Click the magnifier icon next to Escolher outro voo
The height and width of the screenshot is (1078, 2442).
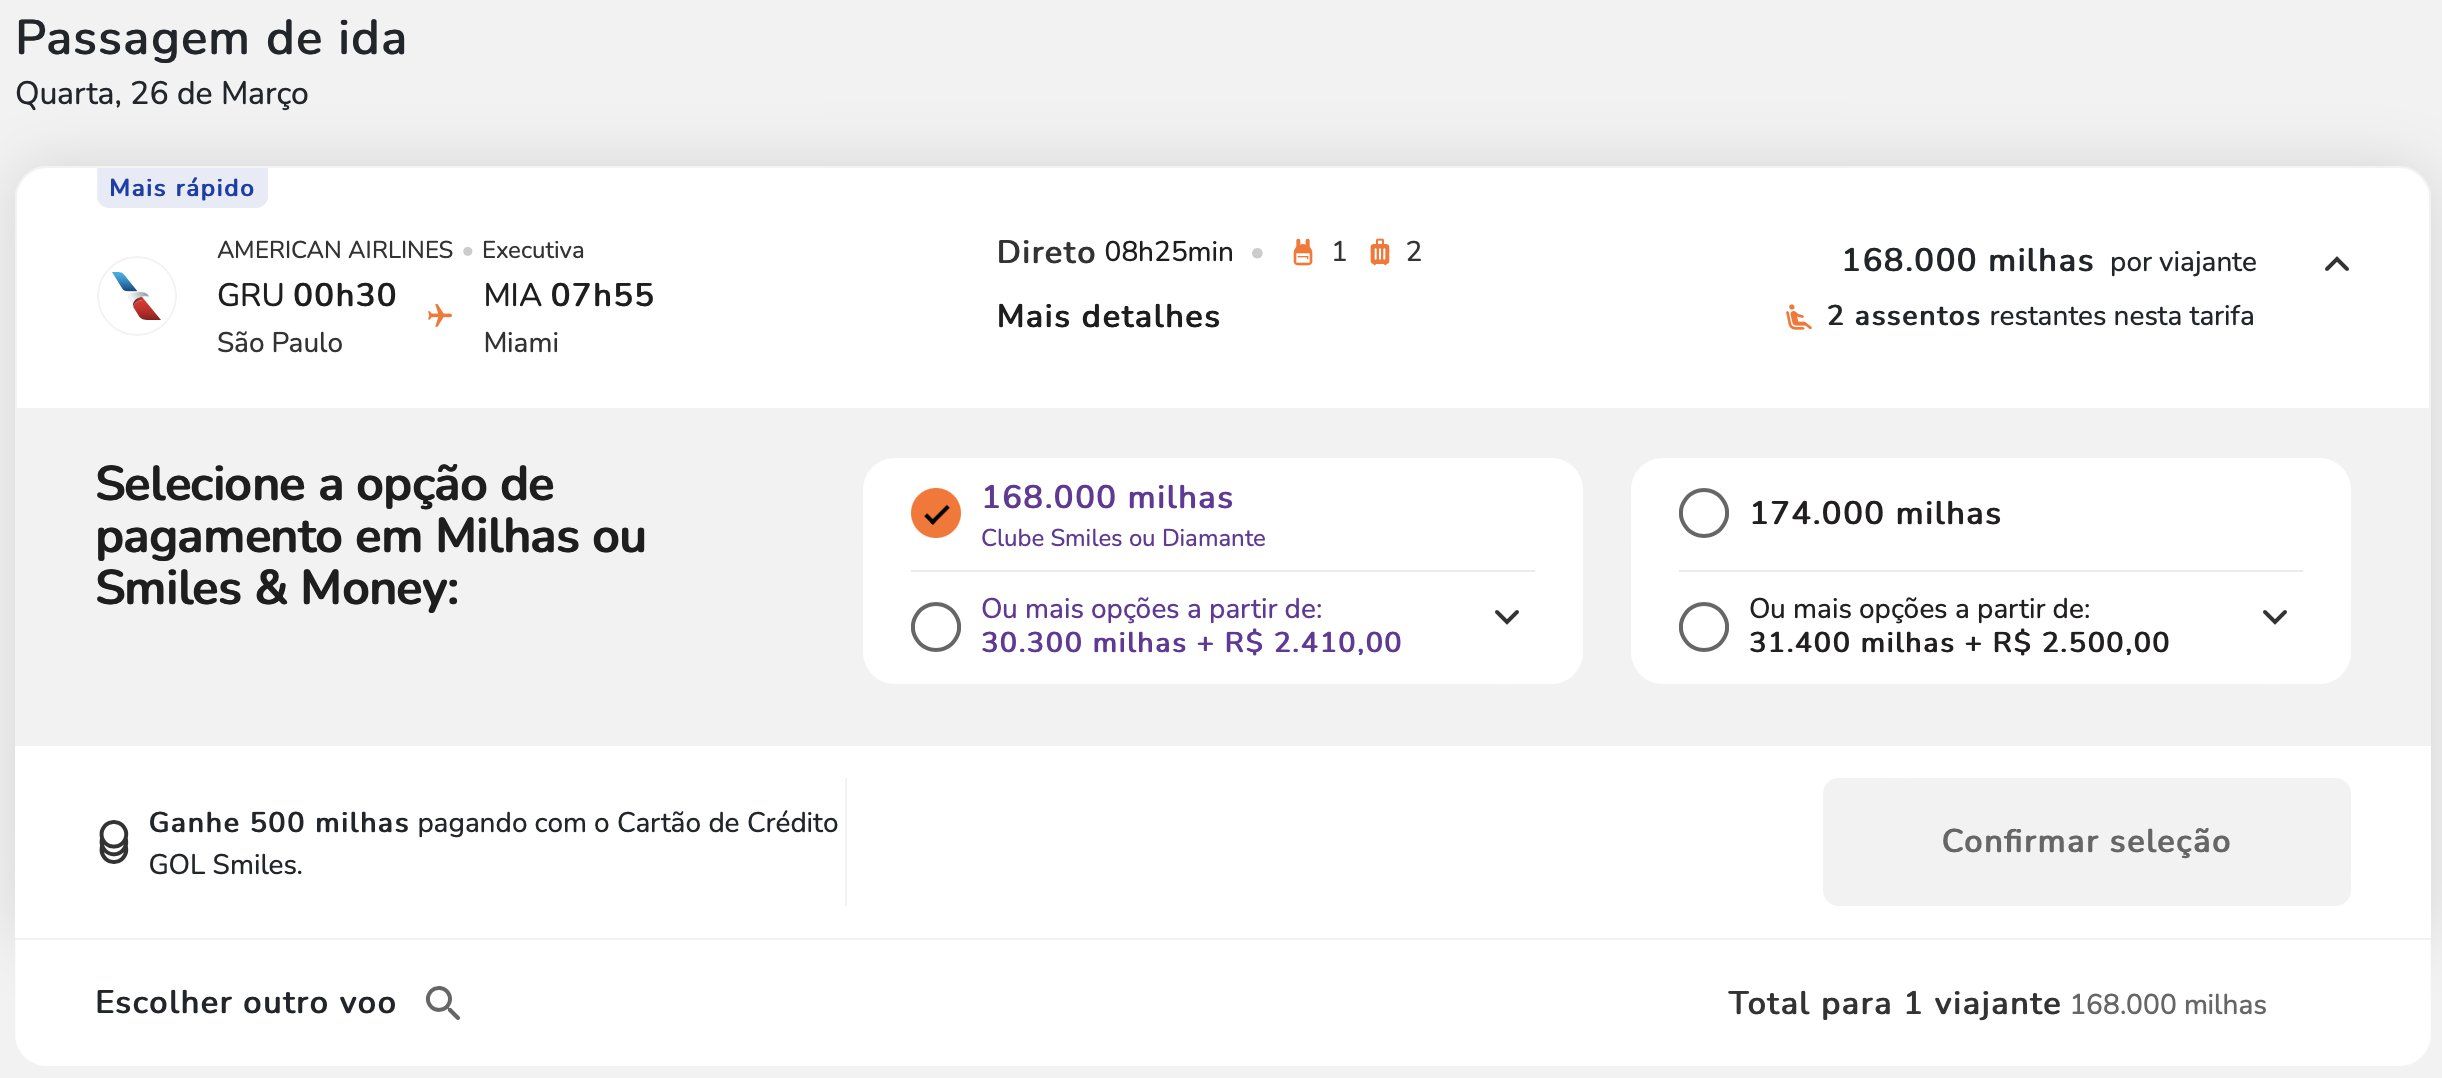click(443, 1003)
